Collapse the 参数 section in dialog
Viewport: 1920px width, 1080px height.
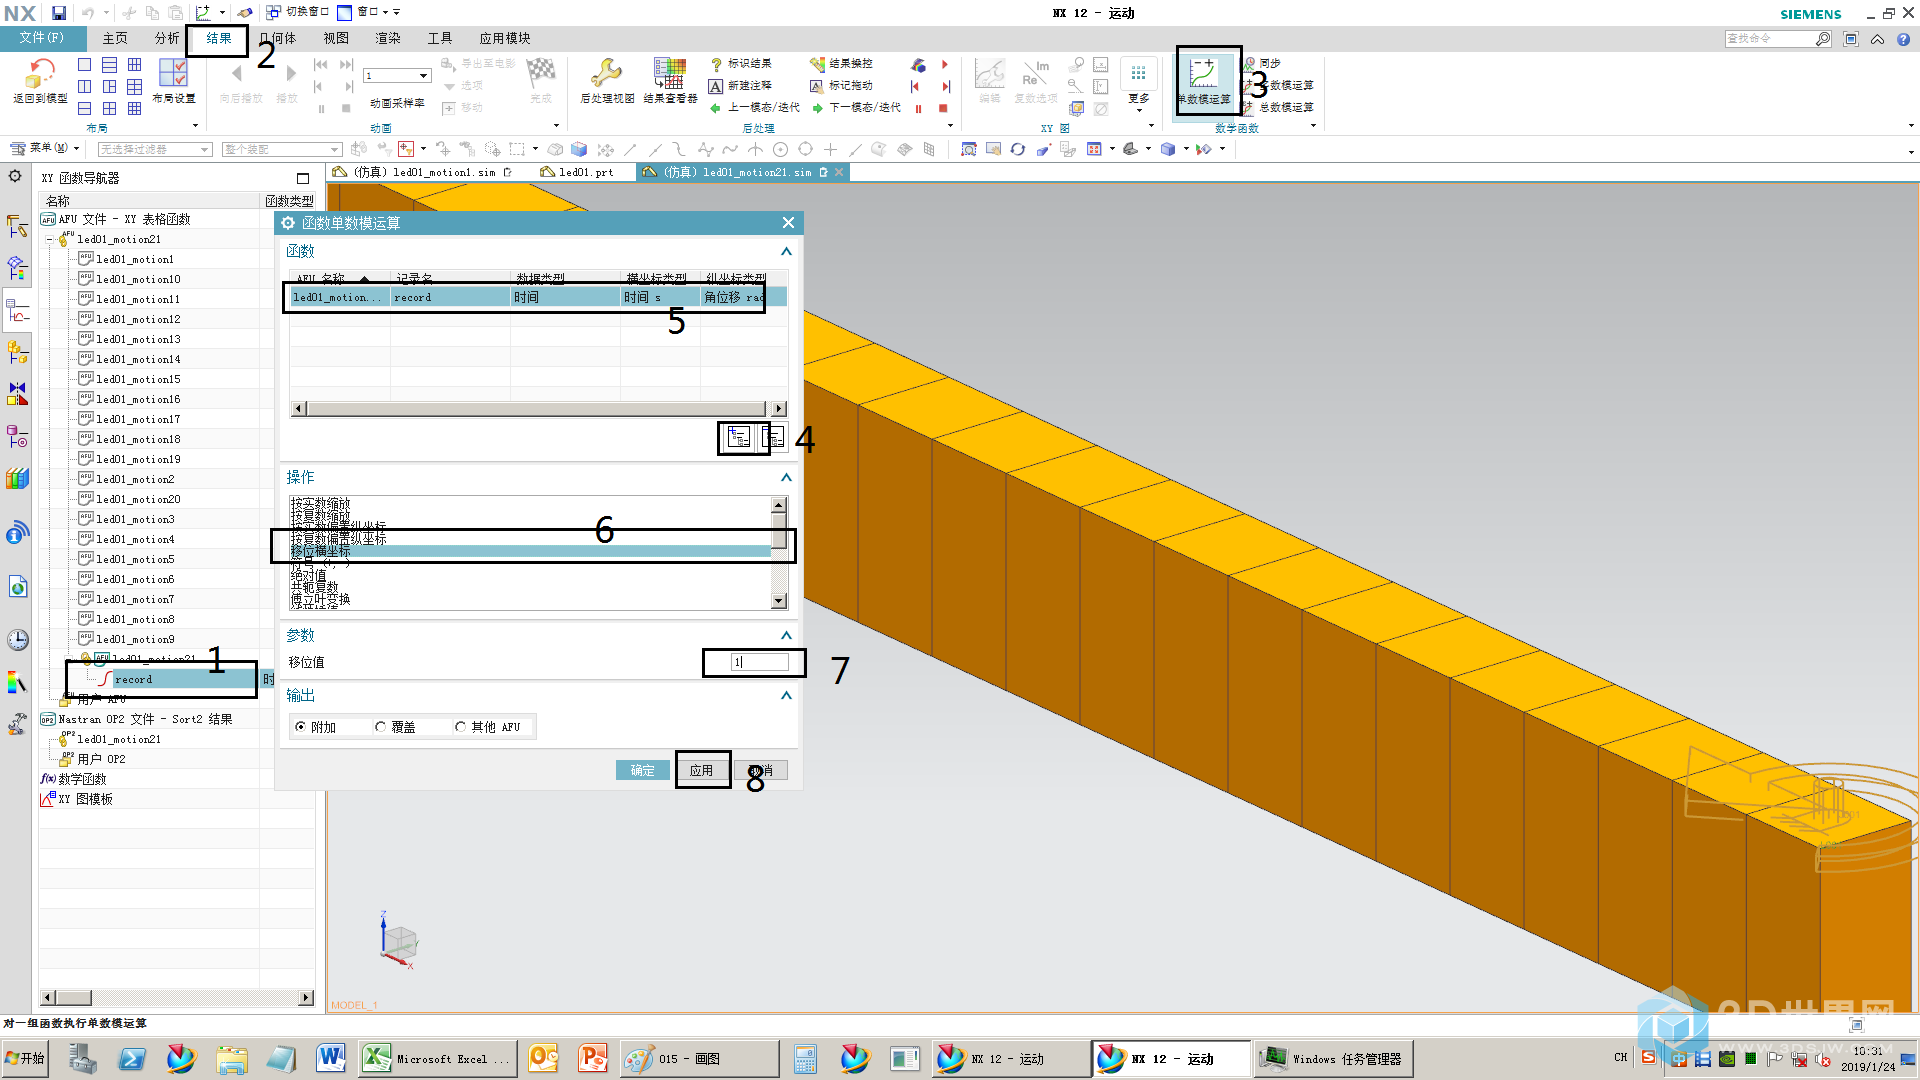point(786,635)
